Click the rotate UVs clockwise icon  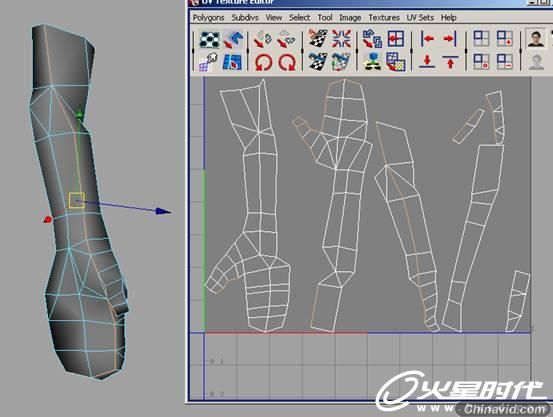point(286,62)
